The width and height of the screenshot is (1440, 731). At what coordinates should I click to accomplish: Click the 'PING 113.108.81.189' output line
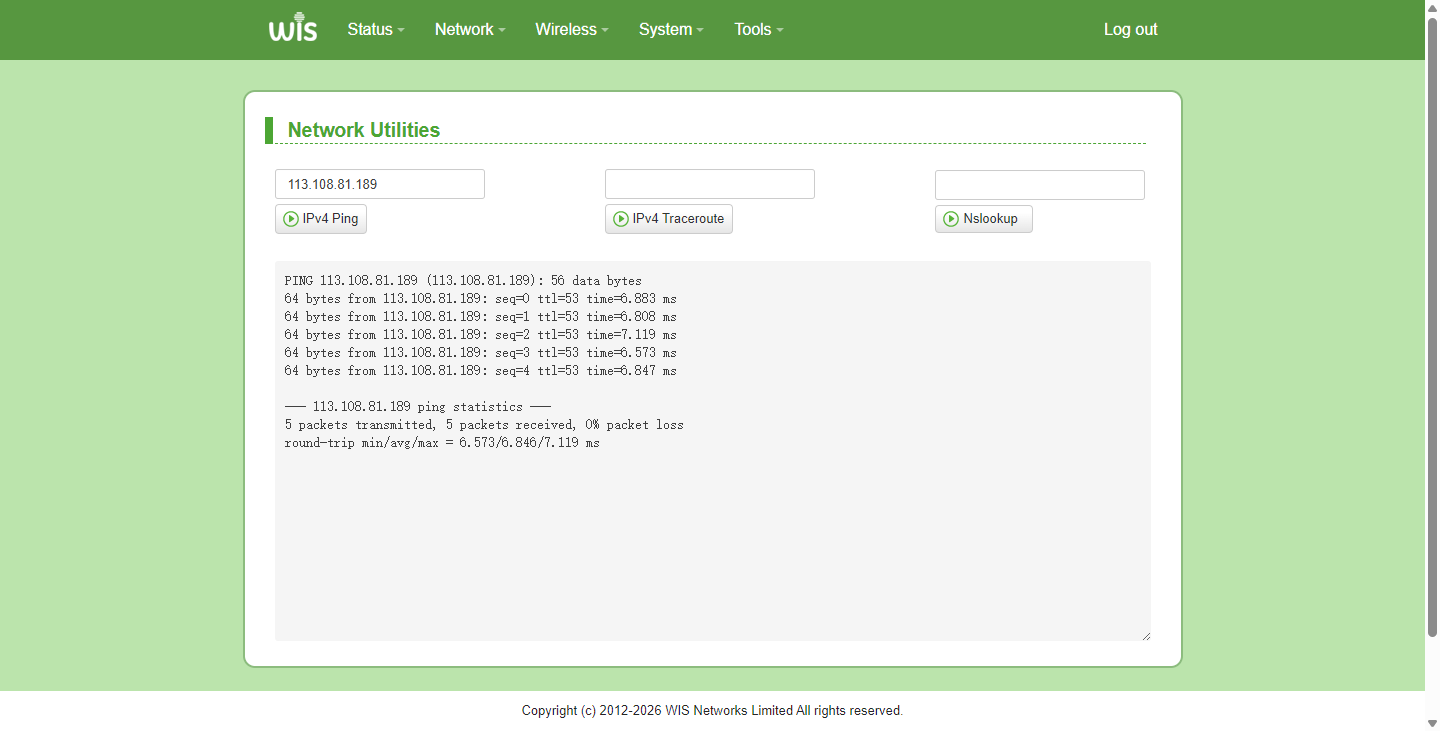coord(463,281)
